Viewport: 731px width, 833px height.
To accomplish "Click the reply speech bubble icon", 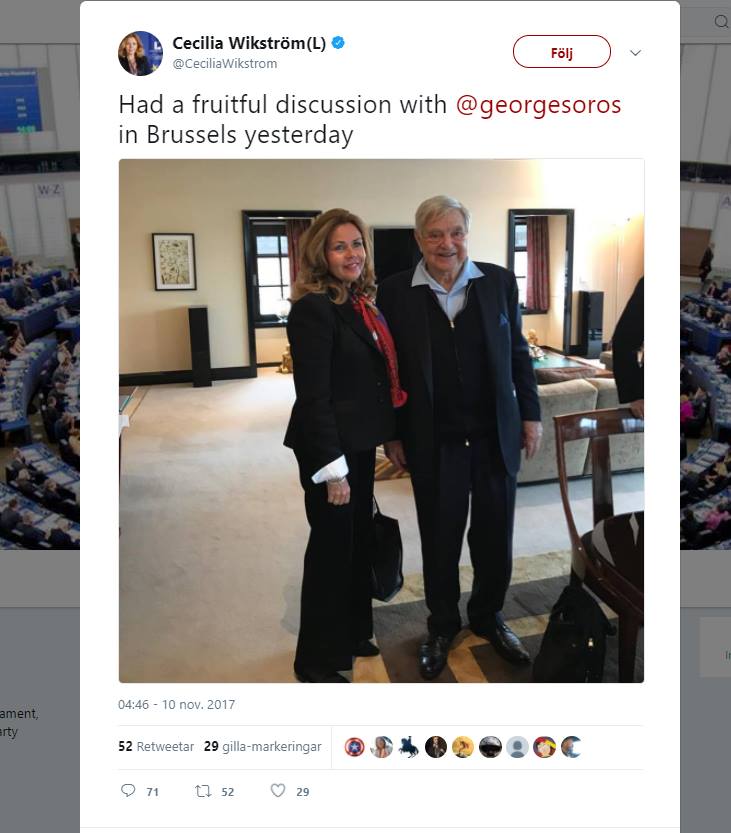I will (x=128, y=790).
